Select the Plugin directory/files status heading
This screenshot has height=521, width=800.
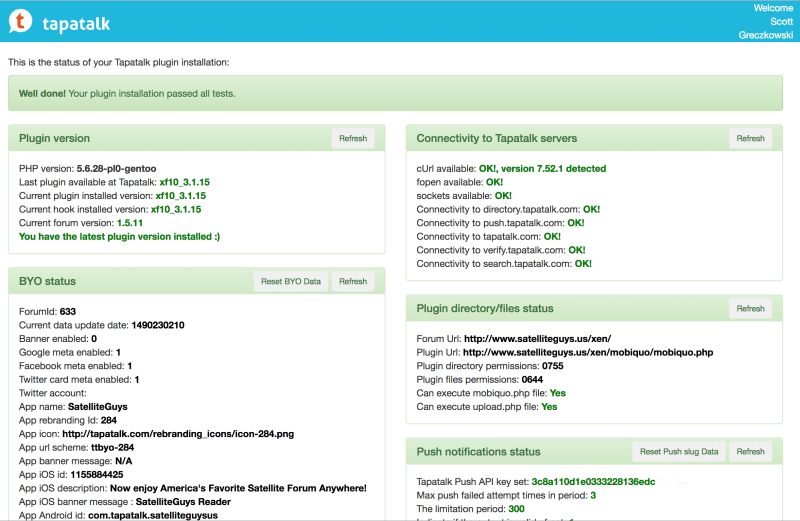pyautogui.click(x=485, y=308)
